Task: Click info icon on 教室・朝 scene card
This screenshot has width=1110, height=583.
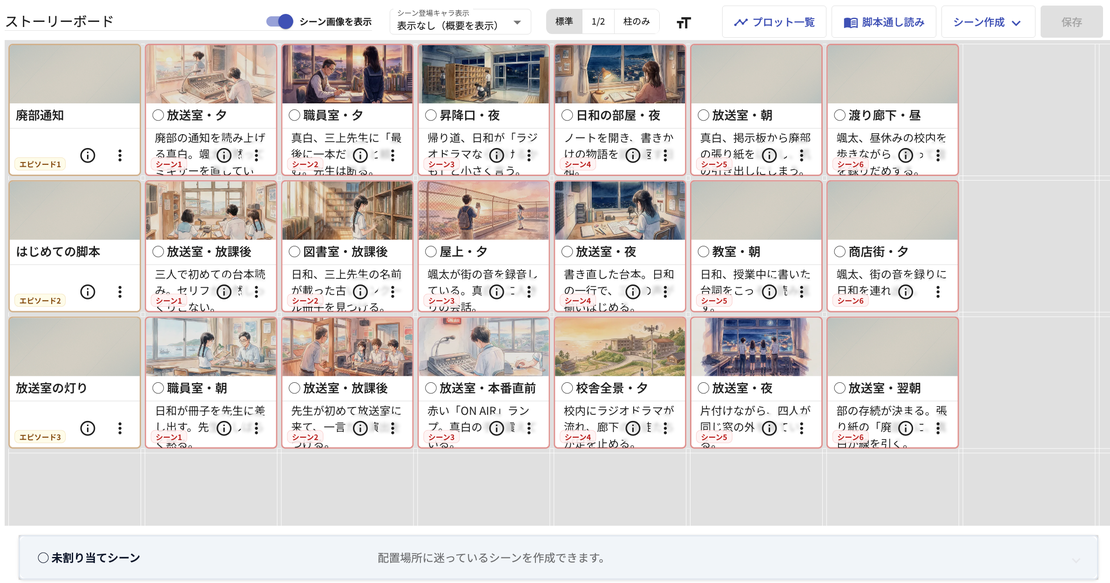Action: click(x=769, y=292)
